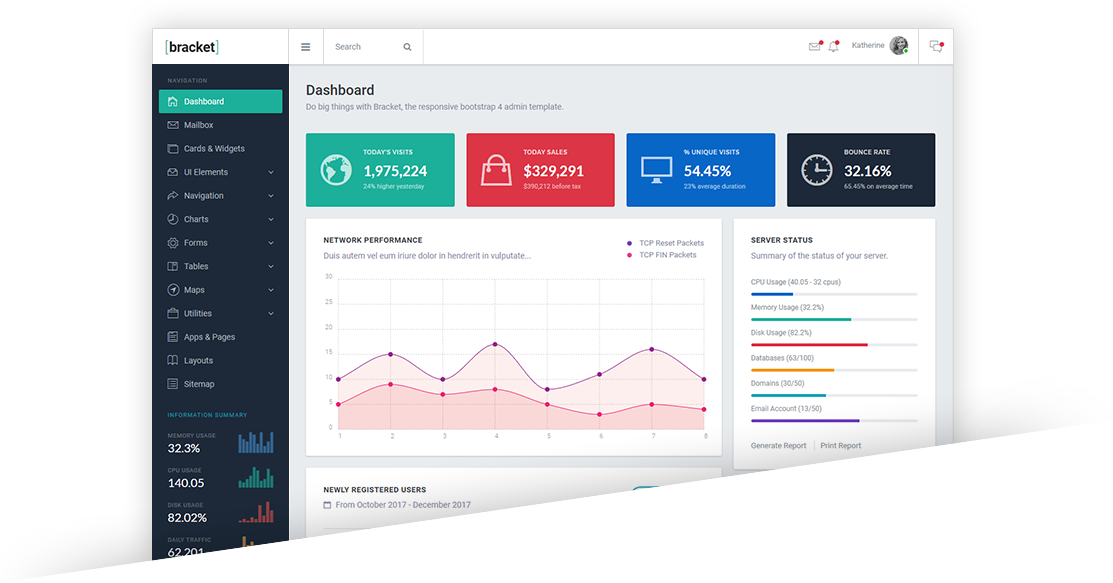Image resolution: width=1113 pixels, height=583 pixels.
Task: Open the bell notifications icon
Action: [833, 47]
